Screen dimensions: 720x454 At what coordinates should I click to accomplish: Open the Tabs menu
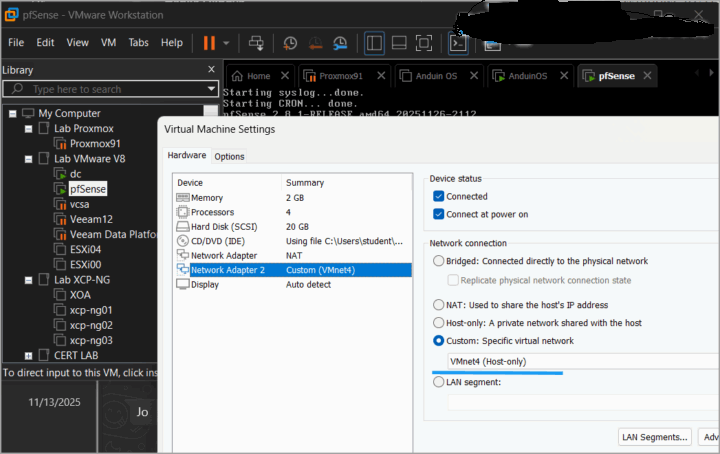point(138,43)
